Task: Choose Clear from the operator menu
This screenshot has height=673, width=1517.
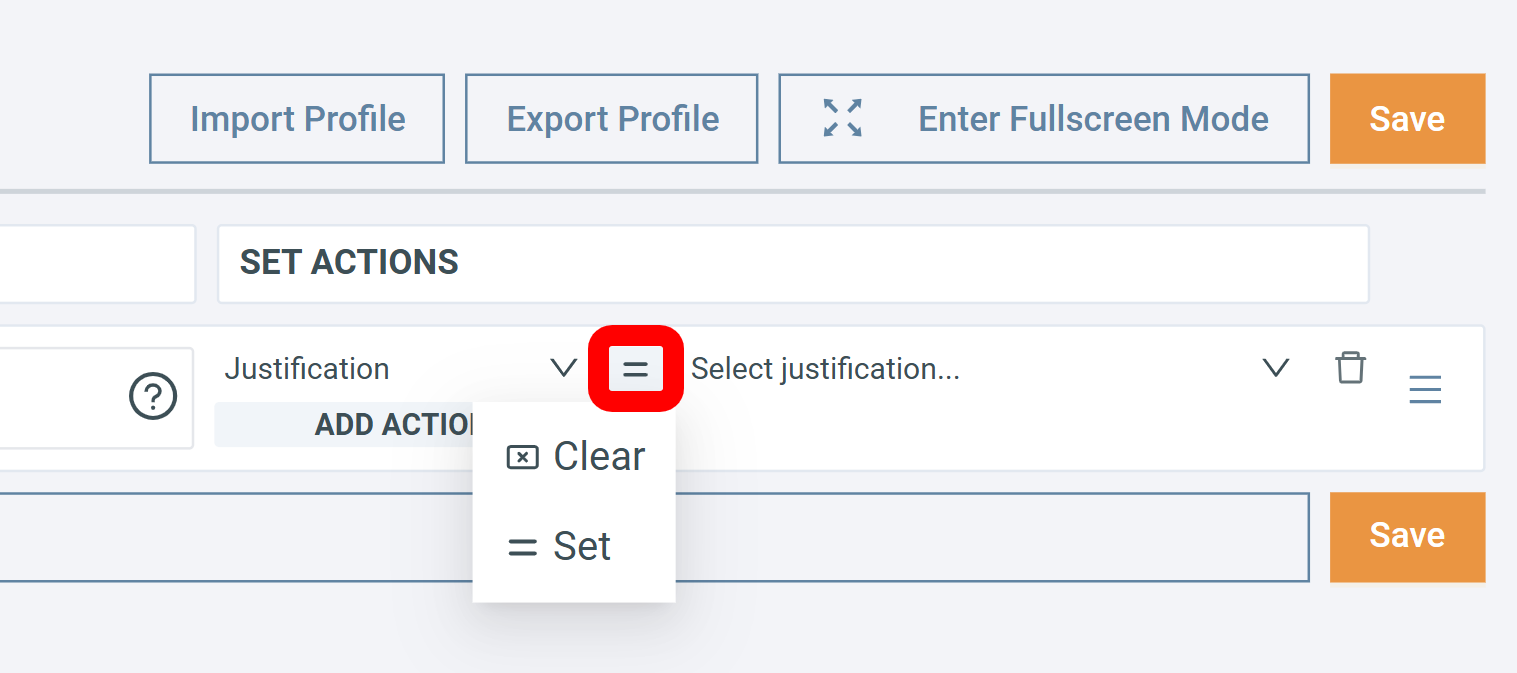Action: 598,457
